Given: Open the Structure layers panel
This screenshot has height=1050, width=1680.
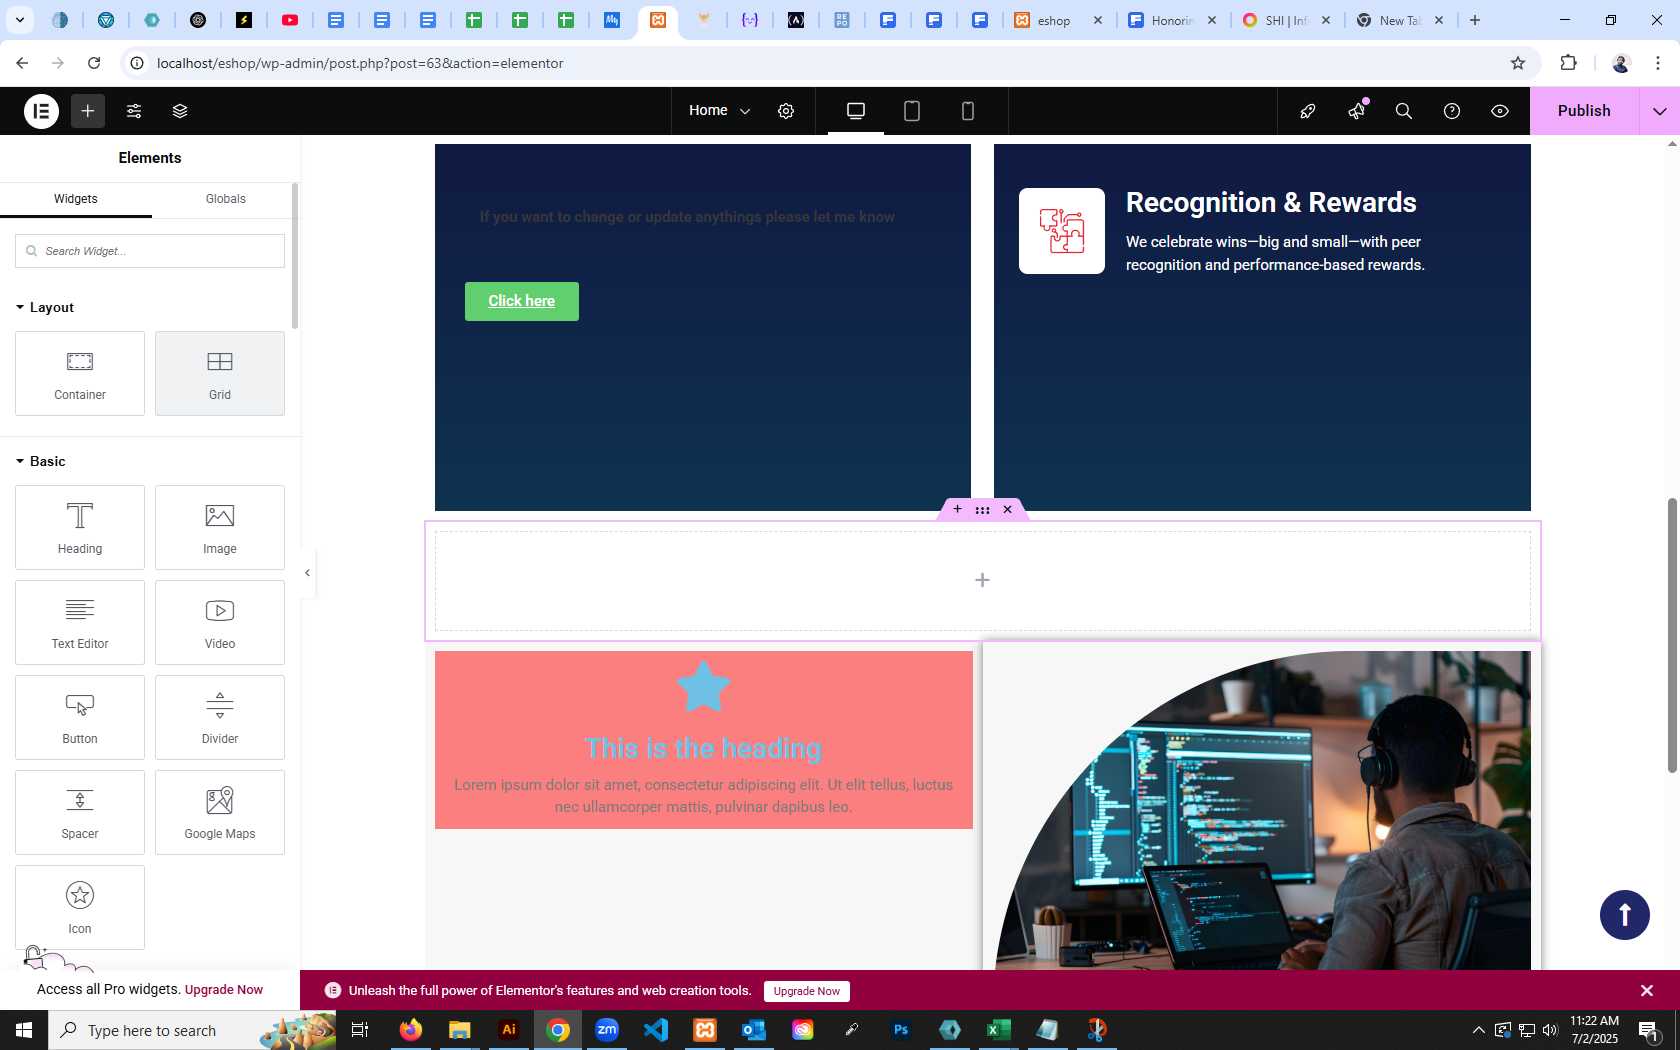Looking at the screenshot, I should (x=180, y=111).
